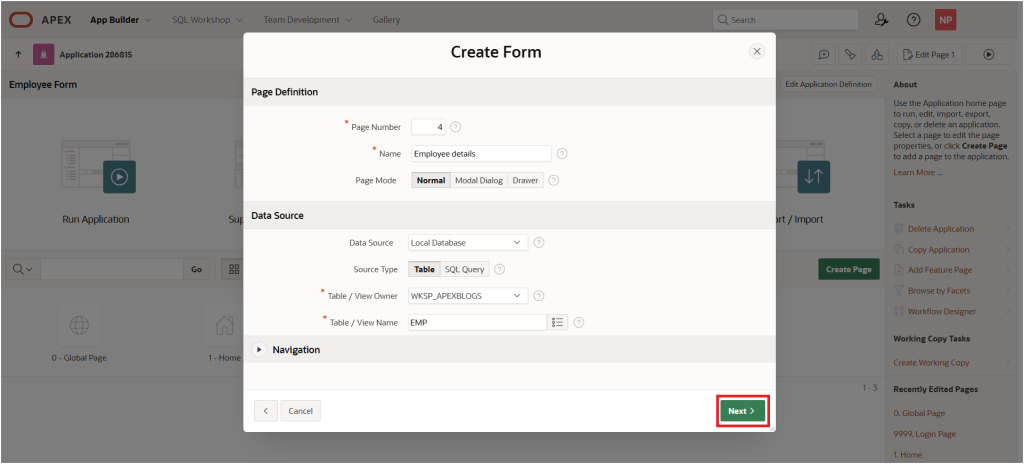This screenshot has width=1024, height=464.
Task: Click the back arrow button beside Cancel
Action: (x=266, y=411)
